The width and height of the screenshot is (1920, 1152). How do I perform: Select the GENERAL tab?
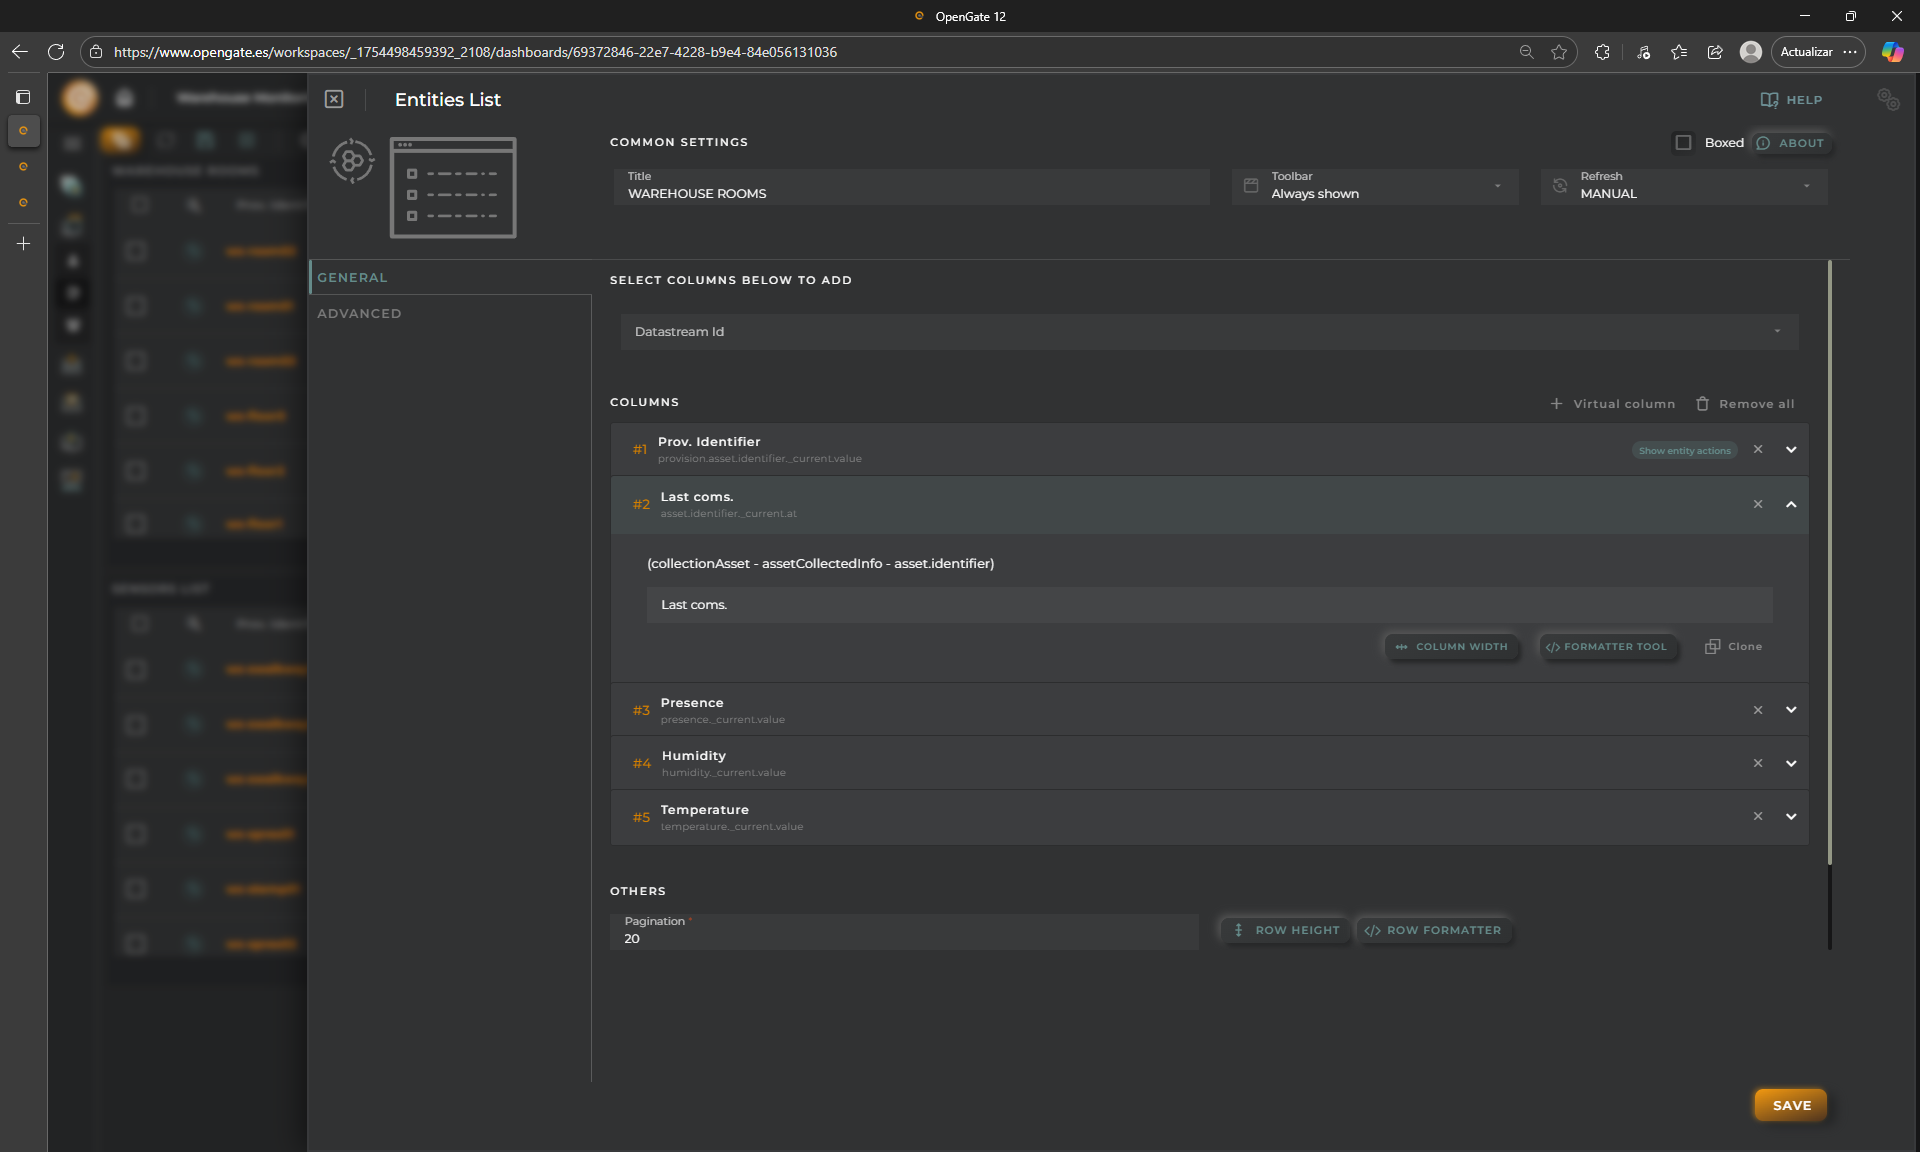[352, 278]
